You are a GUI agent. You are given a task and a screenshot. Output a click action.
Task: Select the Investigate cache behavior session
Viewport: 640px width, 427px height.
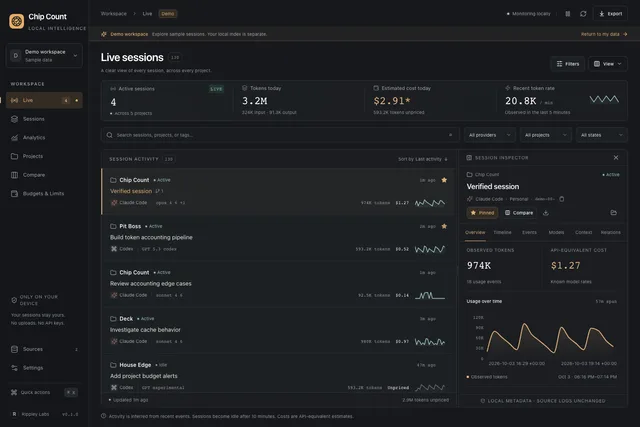[278, 330]
